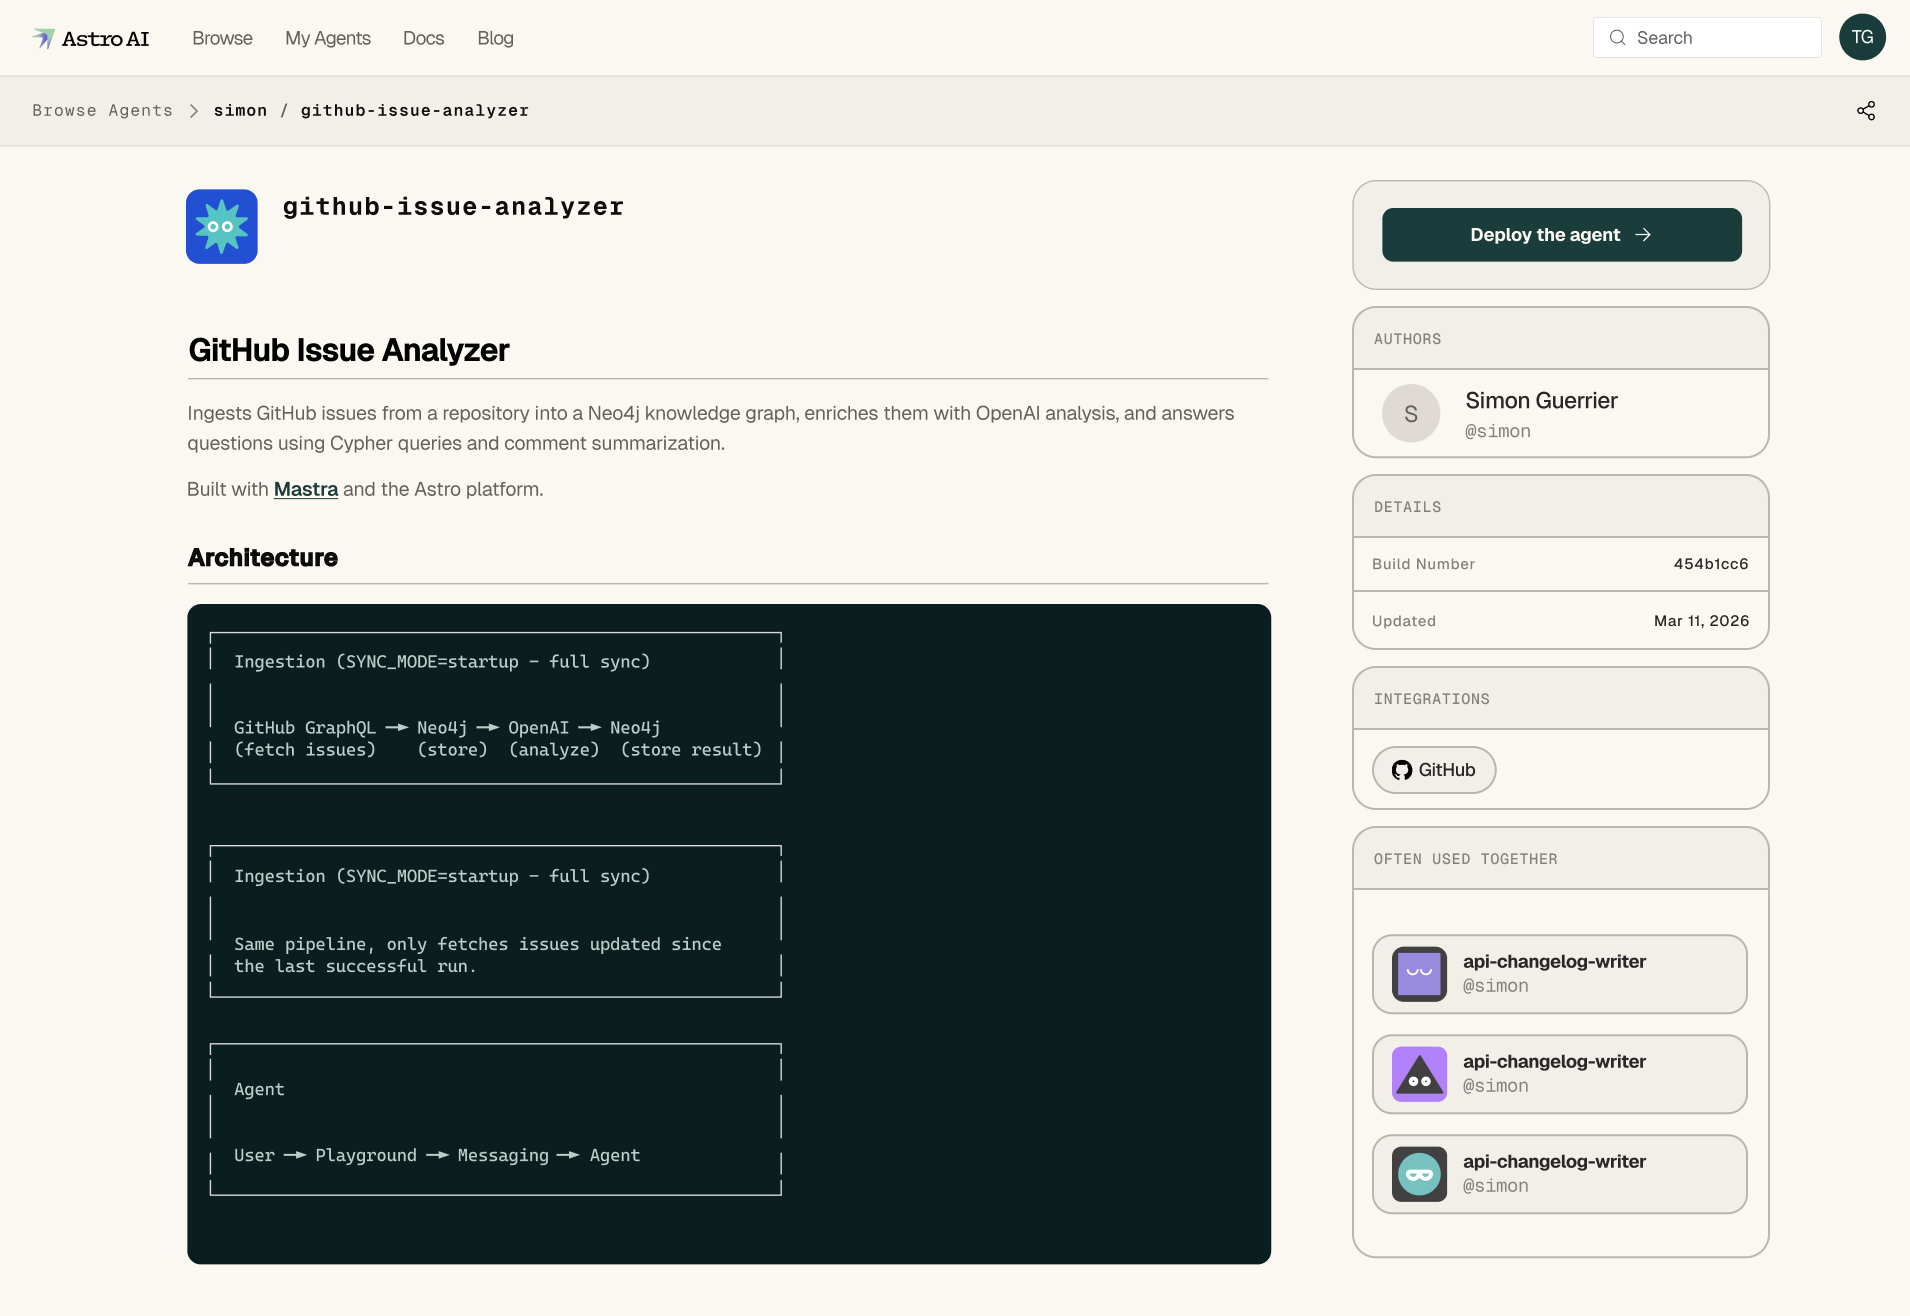The width and height of the screenshot is (1910, 1316).
Task: Click the Build Number label
Action: pyautogui.click(x=1423, y=564)
